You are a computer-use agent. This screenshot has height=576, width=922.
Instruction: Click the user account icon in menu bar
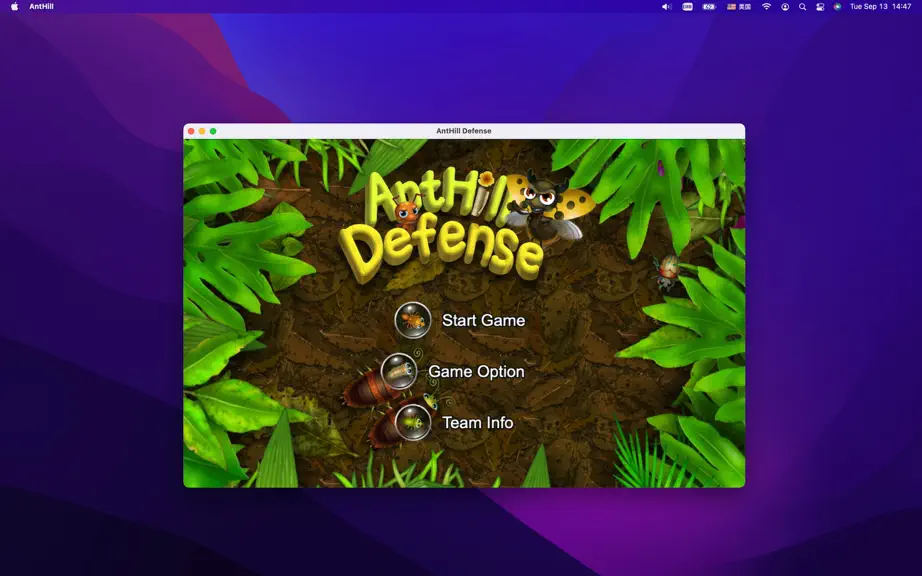click(x=785, y=6)
